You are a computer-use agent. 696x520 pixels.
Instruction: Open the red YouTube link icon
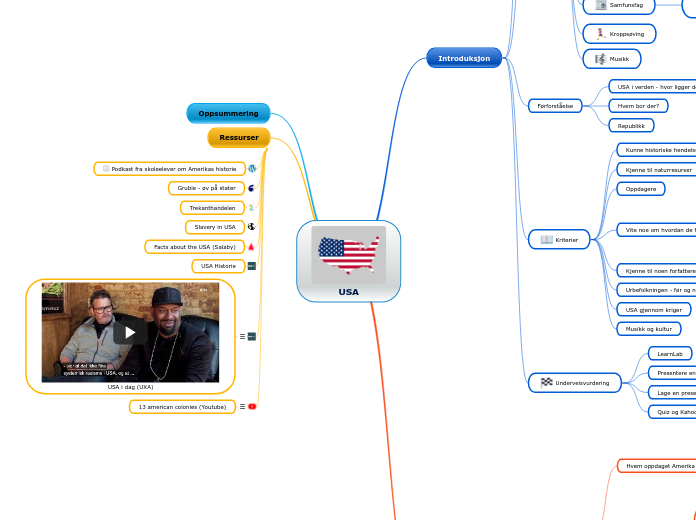coord(252,406)
